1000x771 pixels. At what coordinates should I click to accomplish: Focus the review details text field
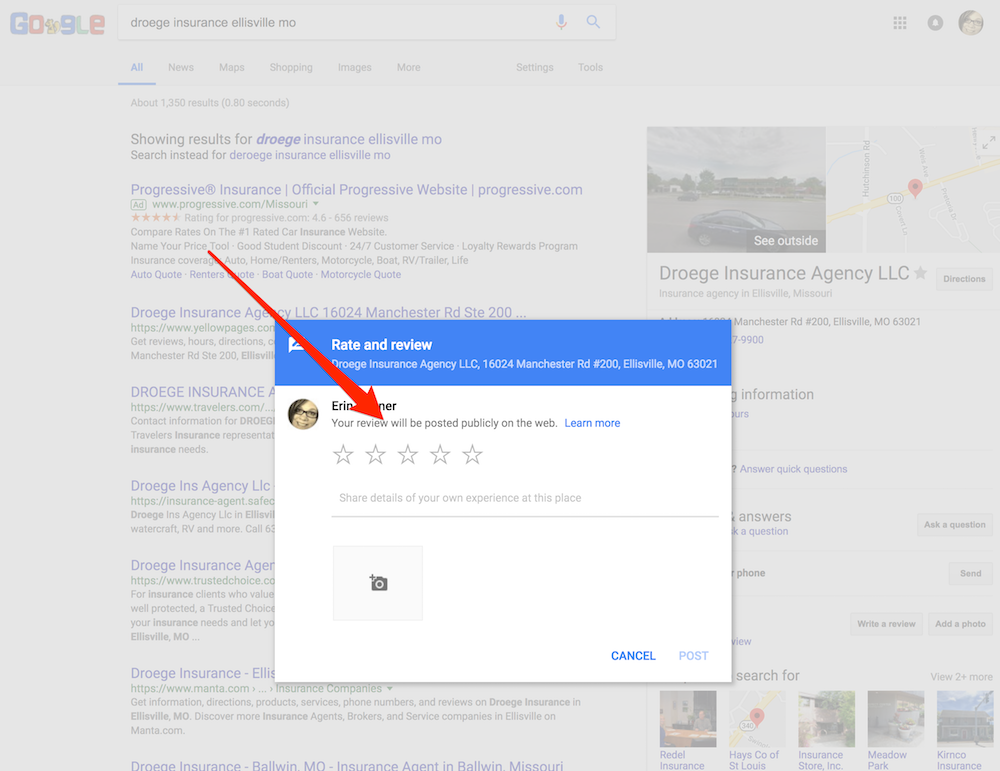click(525, 498)
